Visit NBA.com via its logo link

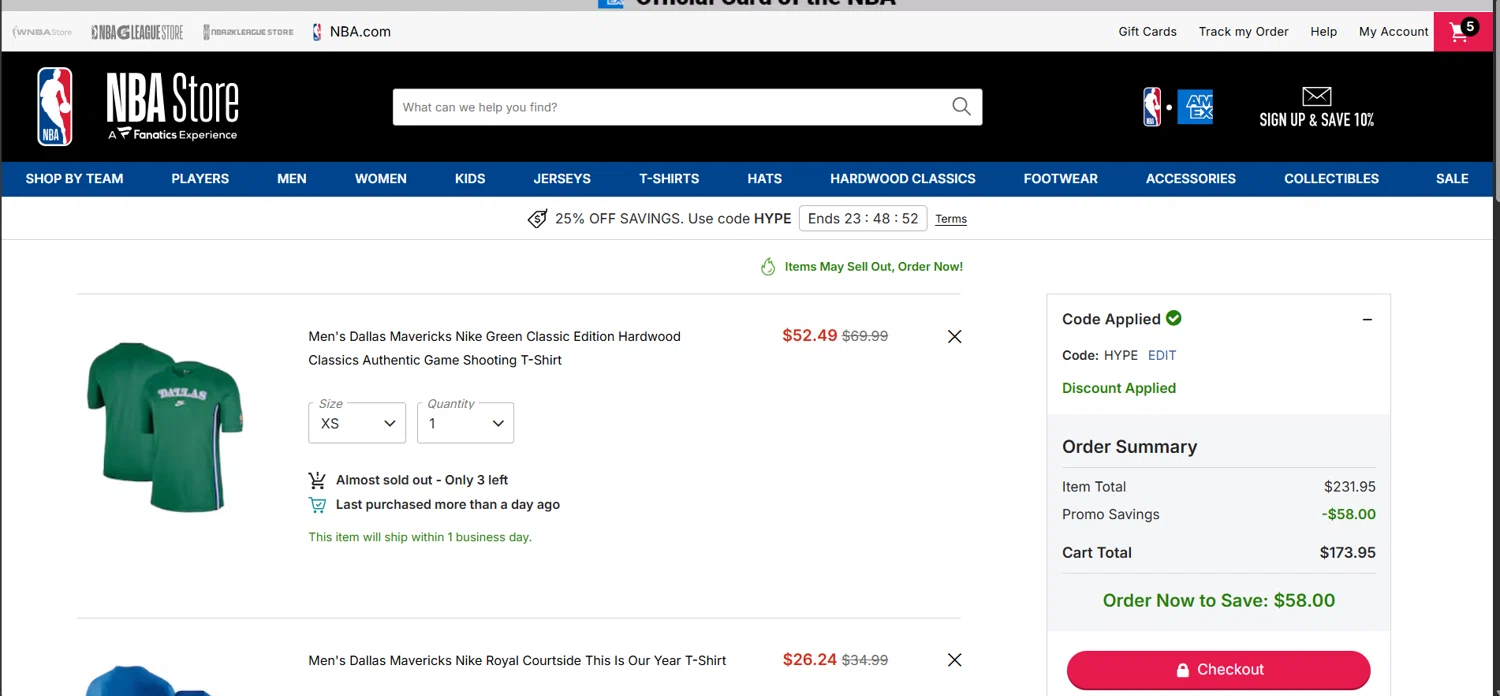[351, 32]
